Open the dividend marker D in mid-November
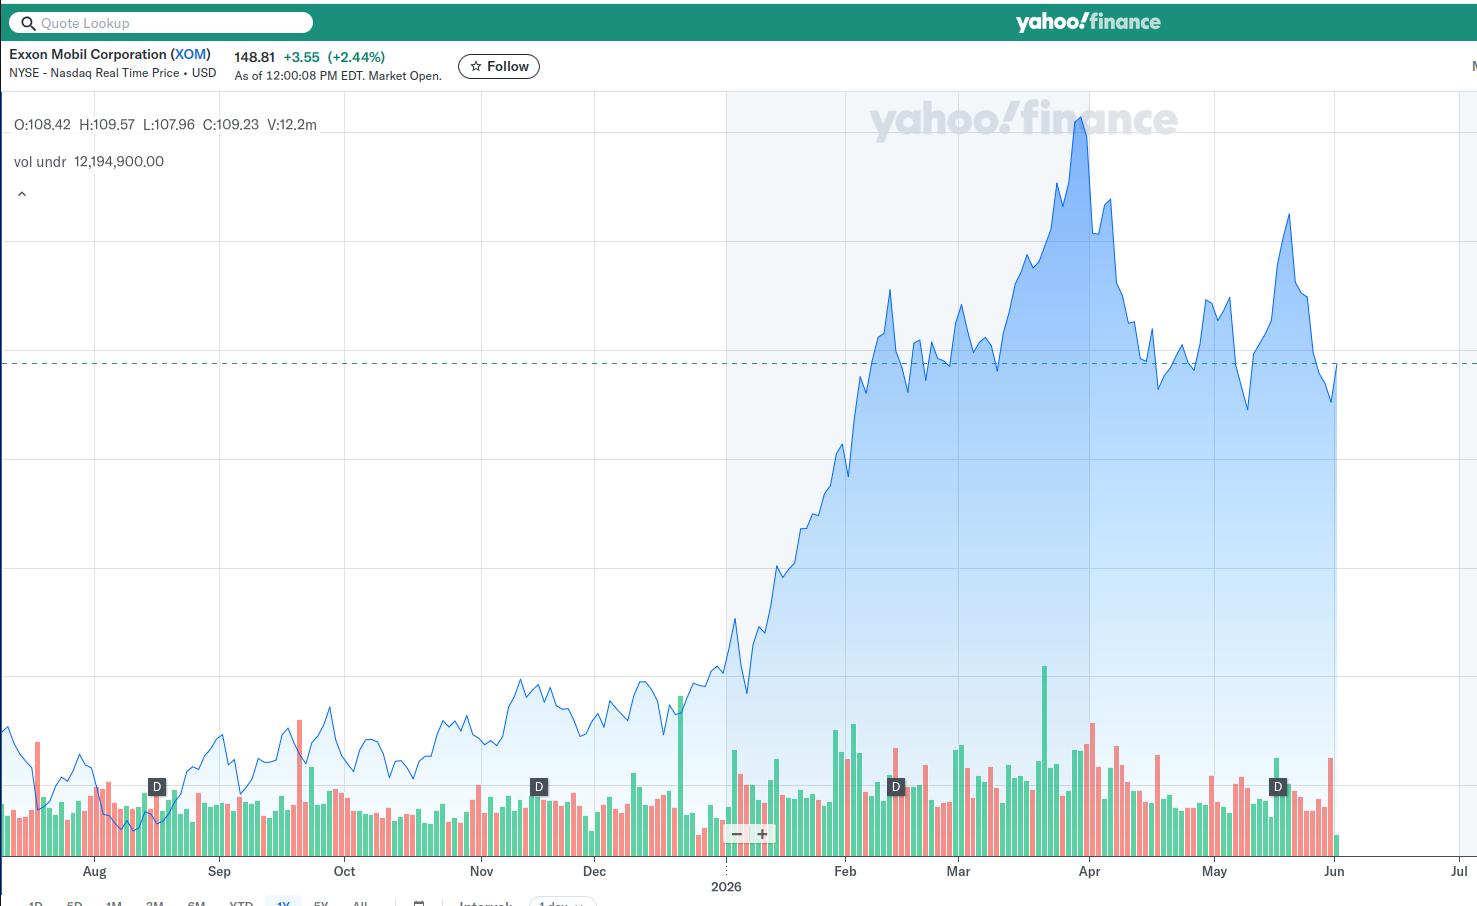This screenshot has width=1477, height=906. pyautogui.click(x=539, y=787)
